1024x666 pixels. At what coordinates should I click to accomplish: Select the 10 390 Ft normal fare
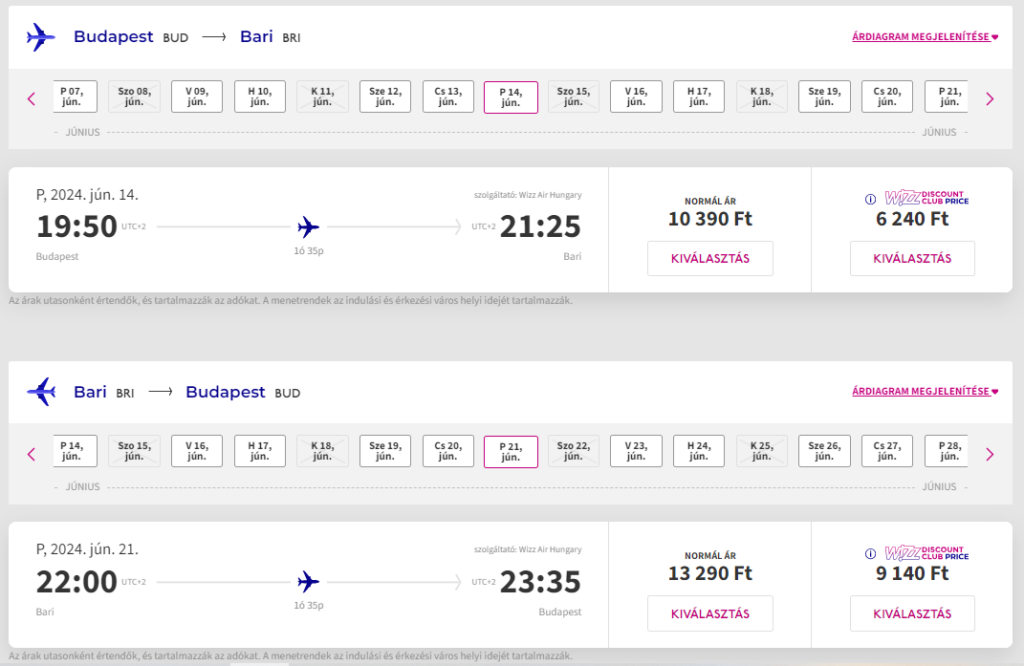click(x=710, y=258)
